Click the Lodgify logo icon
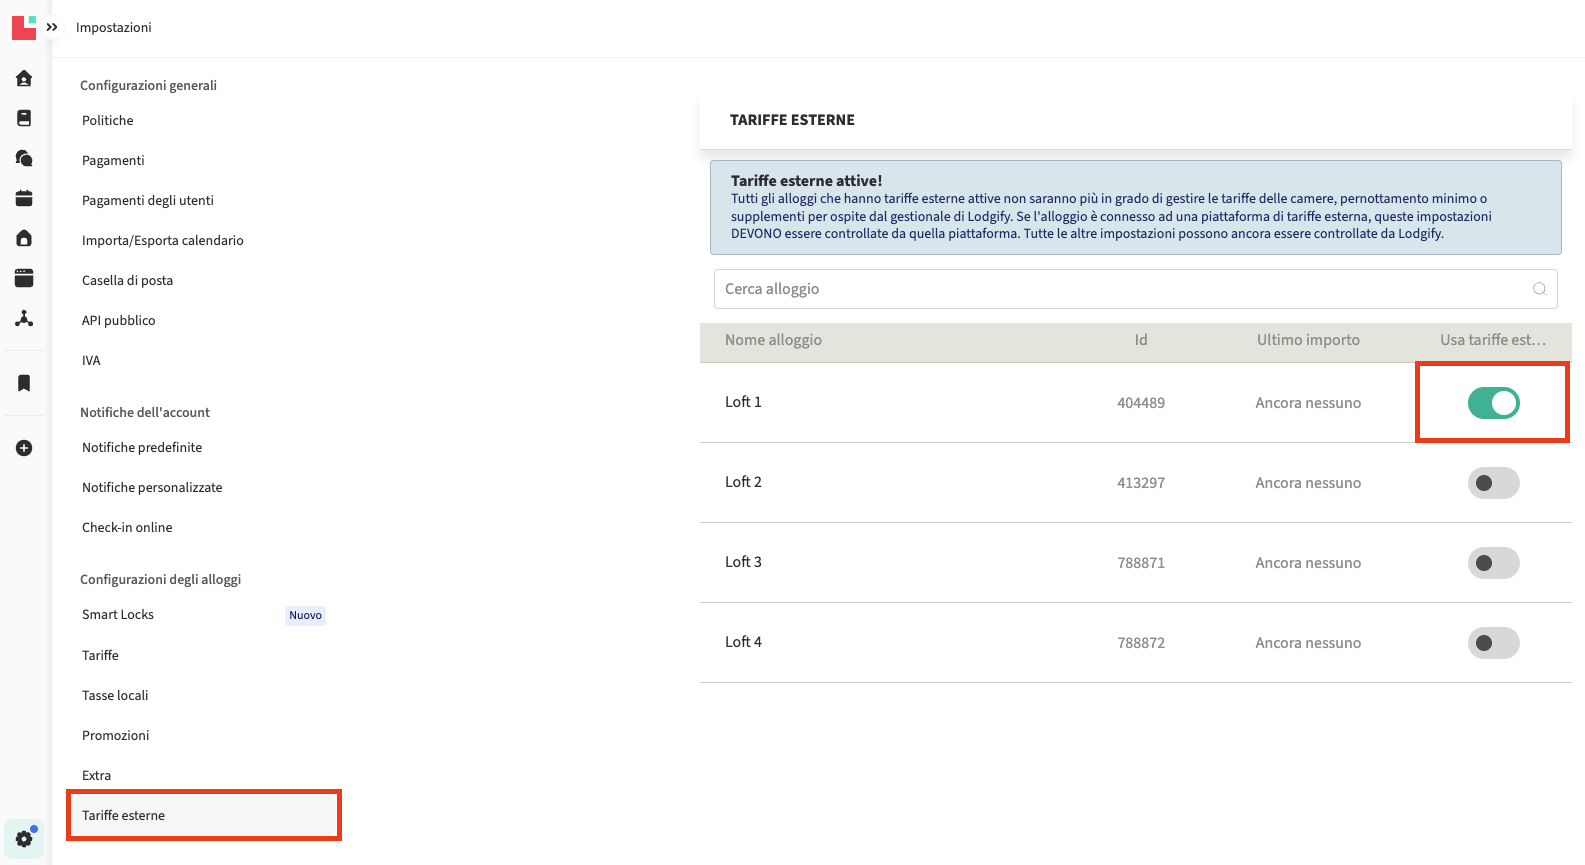 point(24,27)
